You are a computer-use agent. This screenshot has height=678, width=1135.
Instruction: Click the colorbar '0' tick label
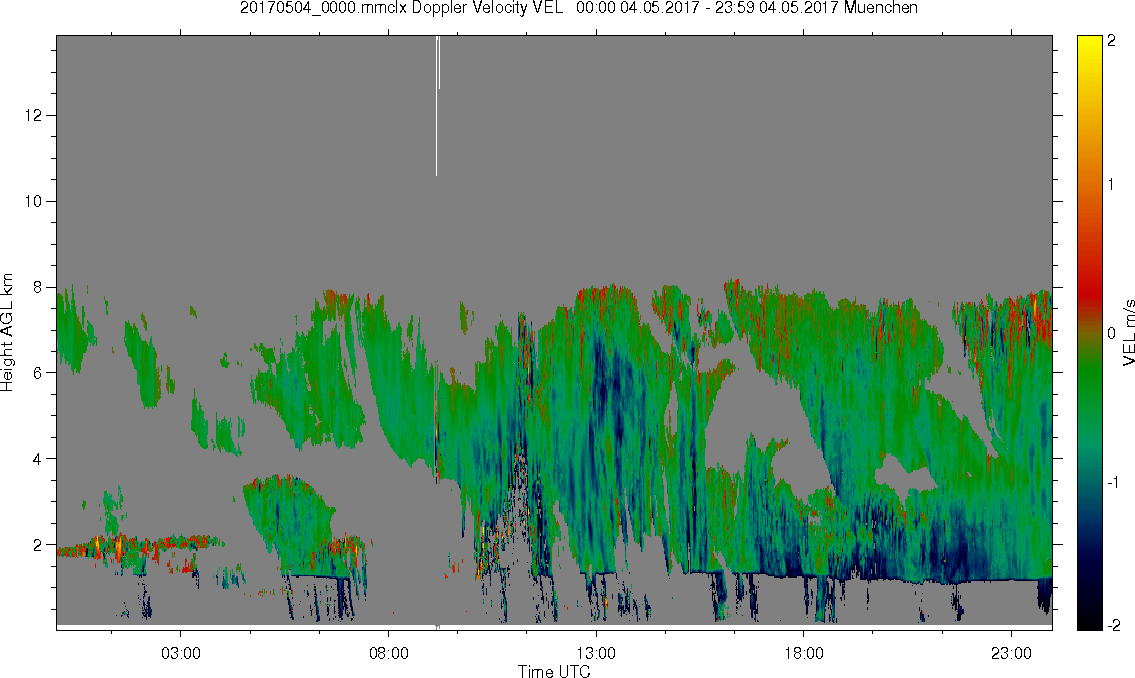(1111, 333)
